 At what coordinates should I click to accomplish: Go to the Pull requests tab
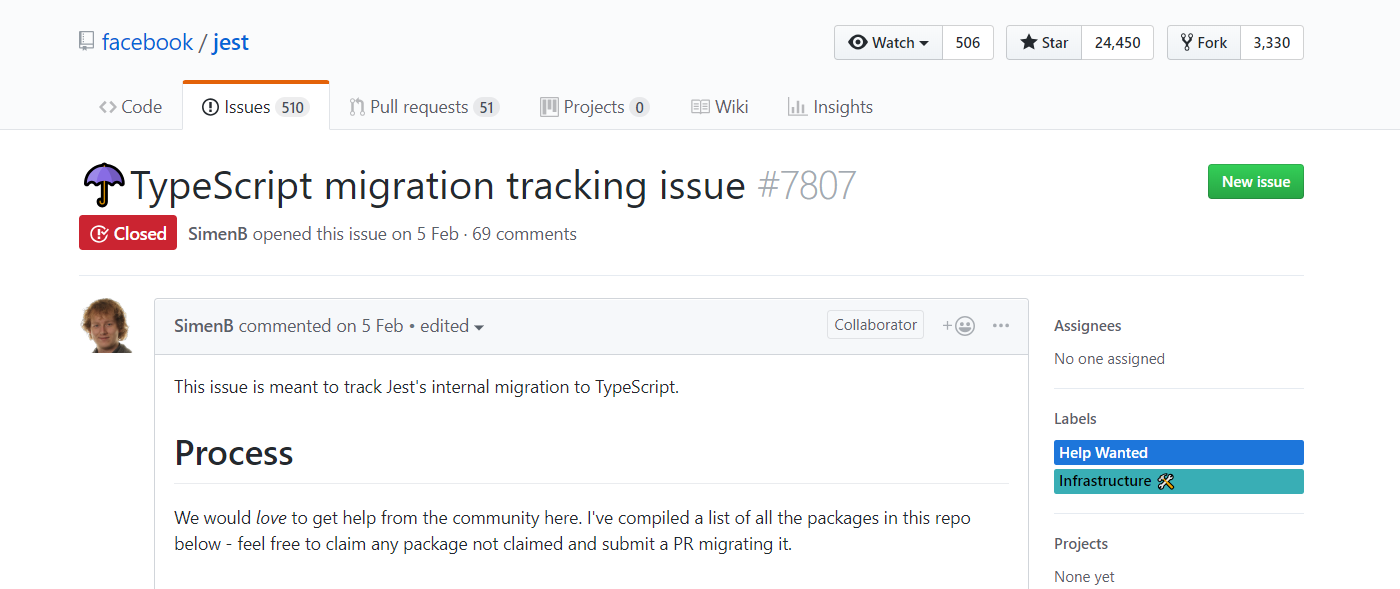(424, 107)
